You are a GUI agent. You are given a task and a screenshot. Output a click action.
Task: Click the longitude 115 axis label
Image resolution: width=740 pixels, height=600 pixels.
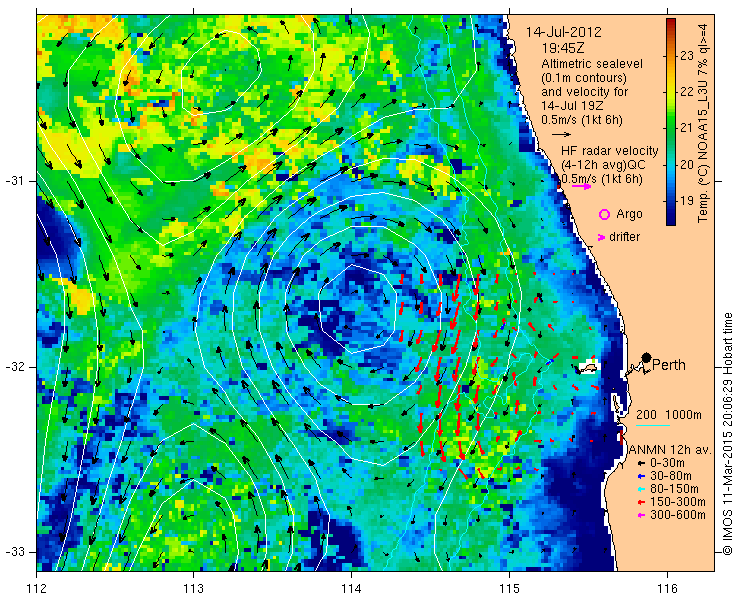tap(509, 589)
